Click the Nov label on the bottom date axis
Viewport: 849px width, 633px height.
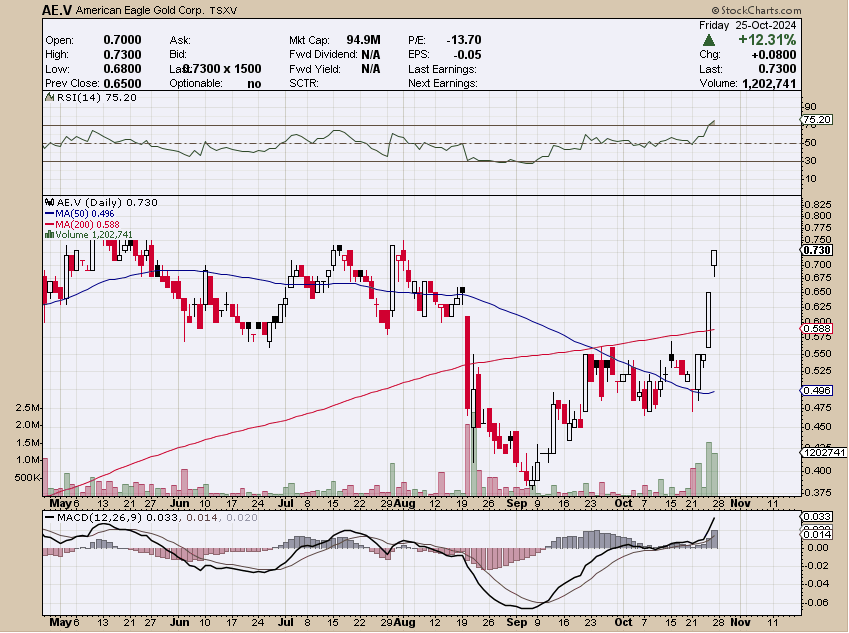(740, 623)
